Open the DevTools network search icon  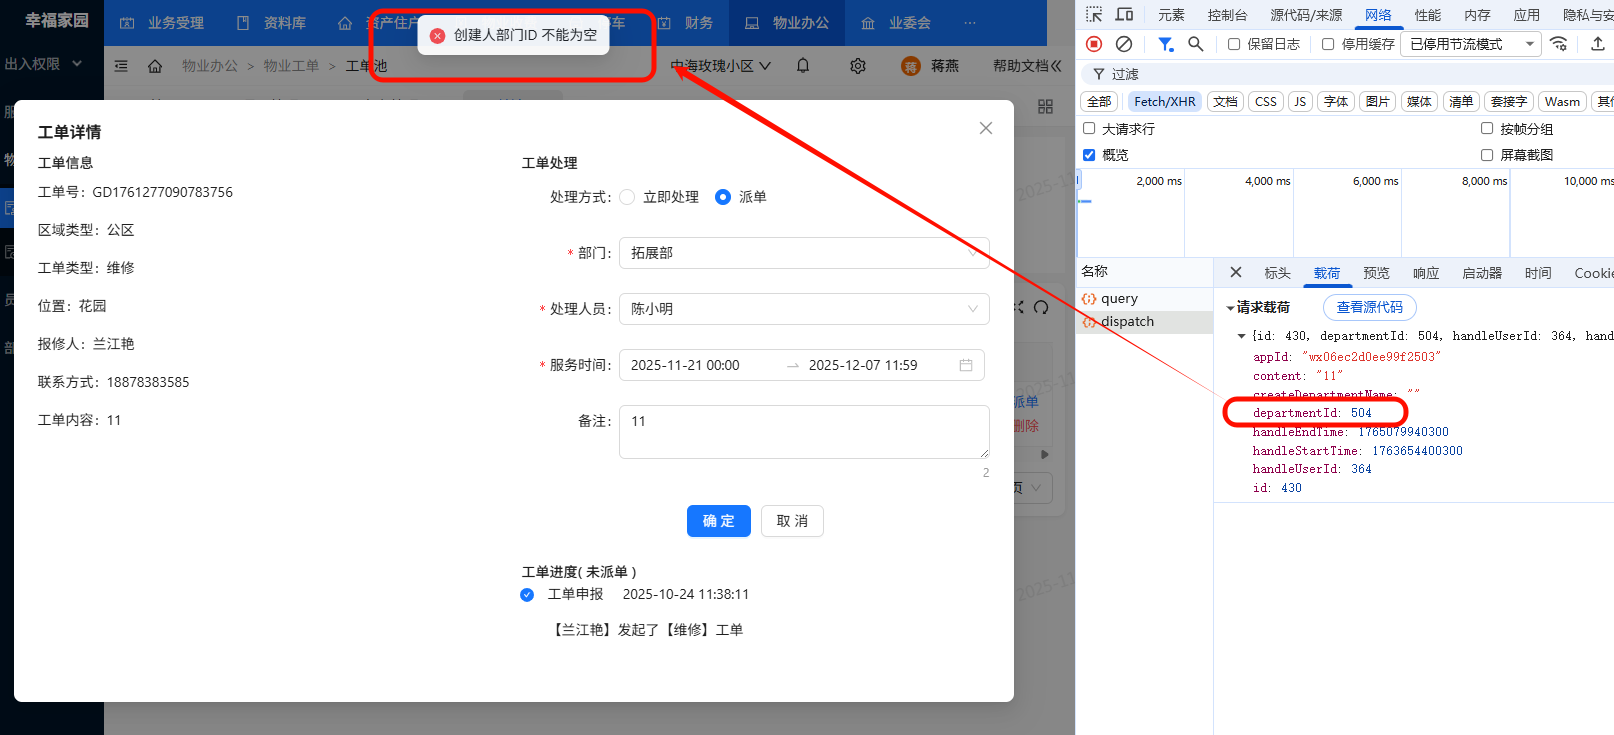[x=1196, y=44]
